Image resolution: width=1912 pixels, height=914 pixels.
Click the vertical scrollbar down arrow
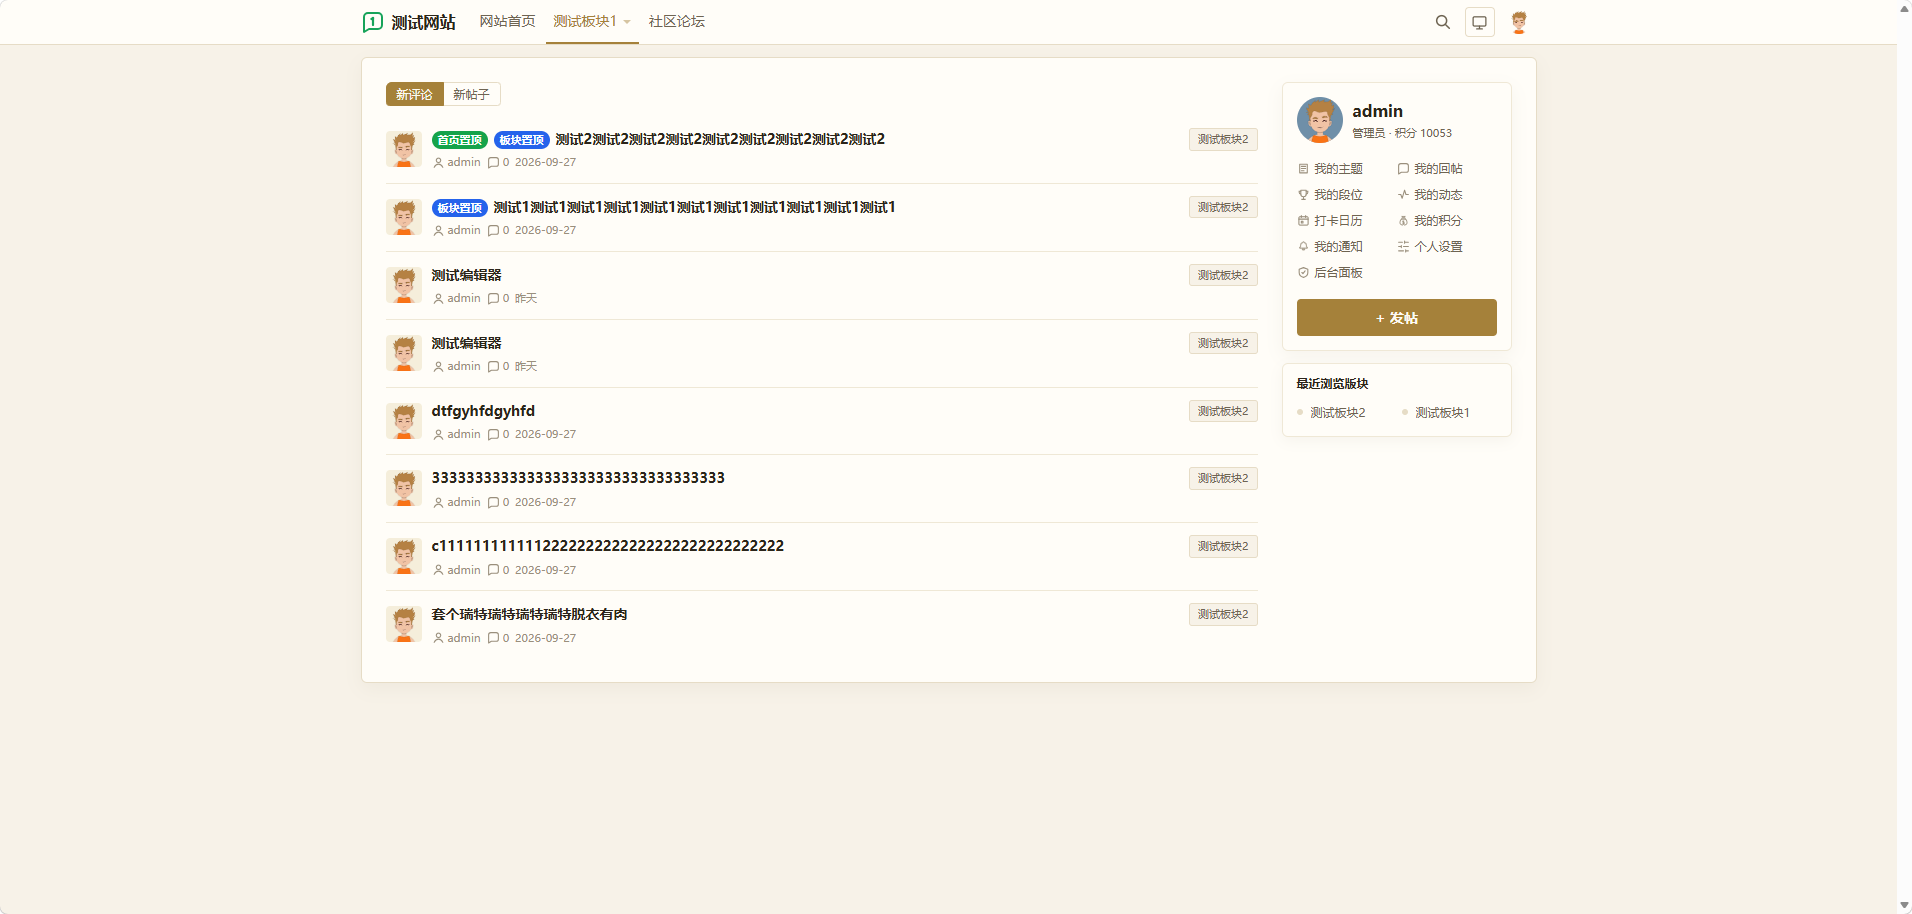pyautogui.click(x=1904, y=906)
